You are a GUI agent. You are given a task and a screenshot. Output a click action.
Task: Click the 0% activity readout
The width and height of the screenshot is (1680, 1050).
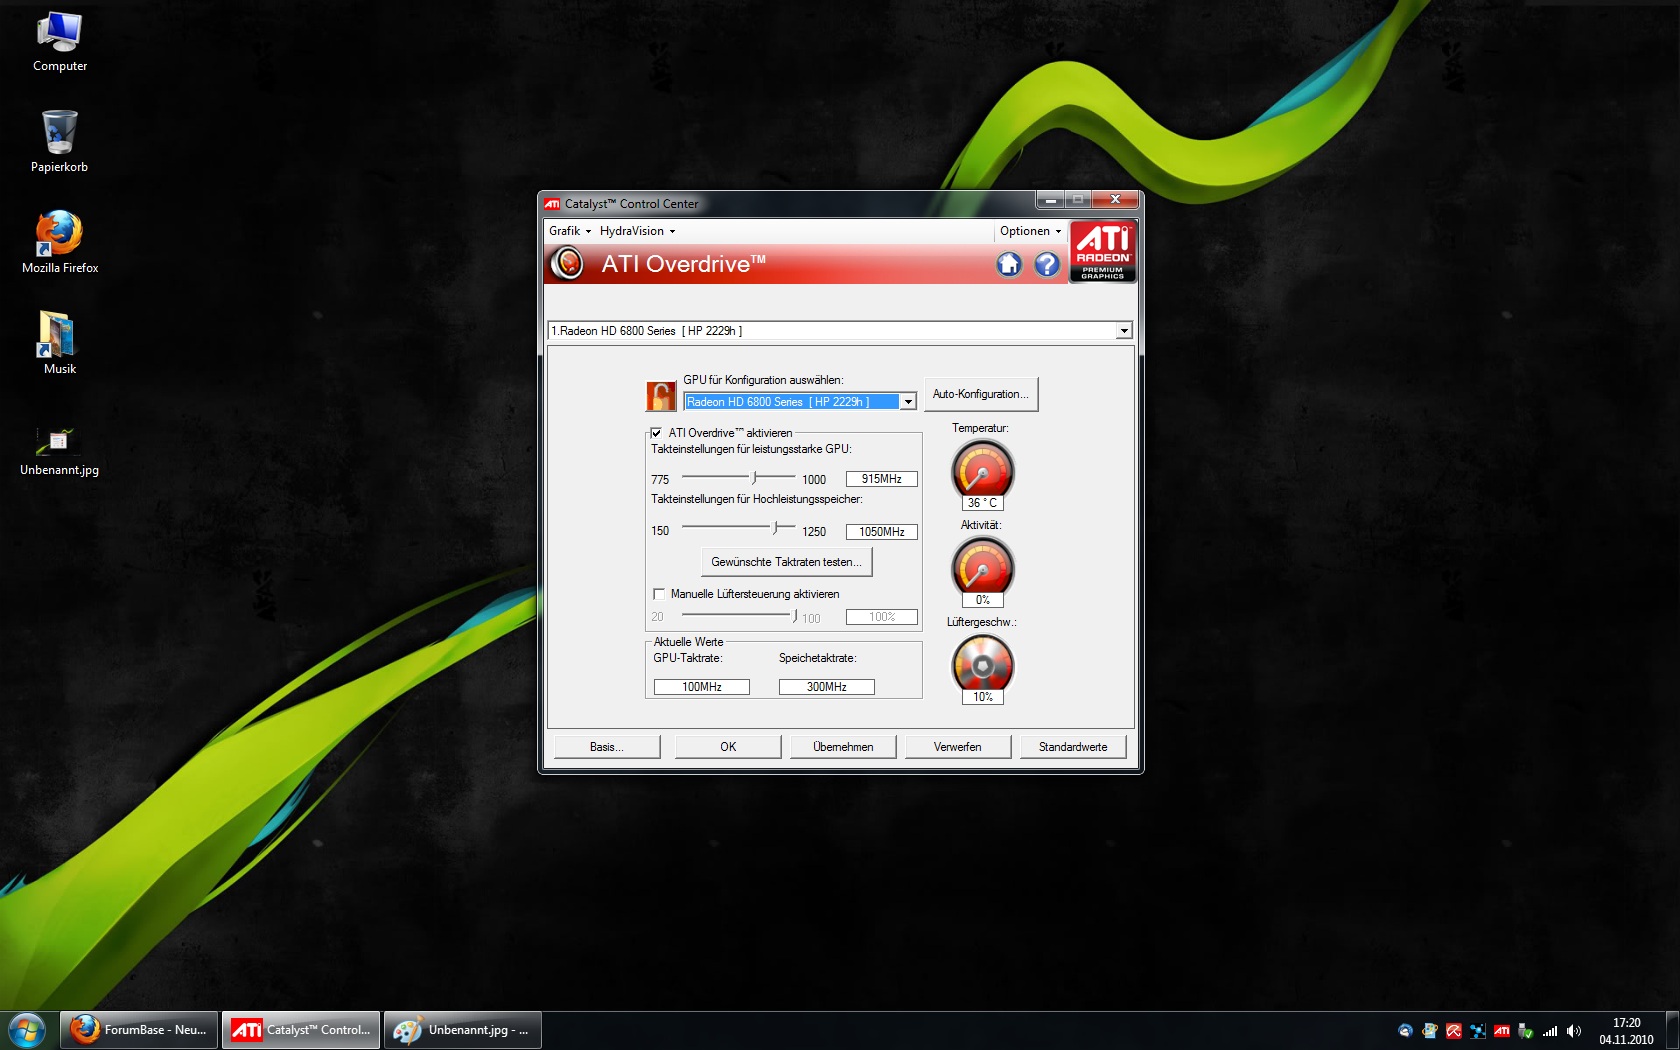(982, 600)
